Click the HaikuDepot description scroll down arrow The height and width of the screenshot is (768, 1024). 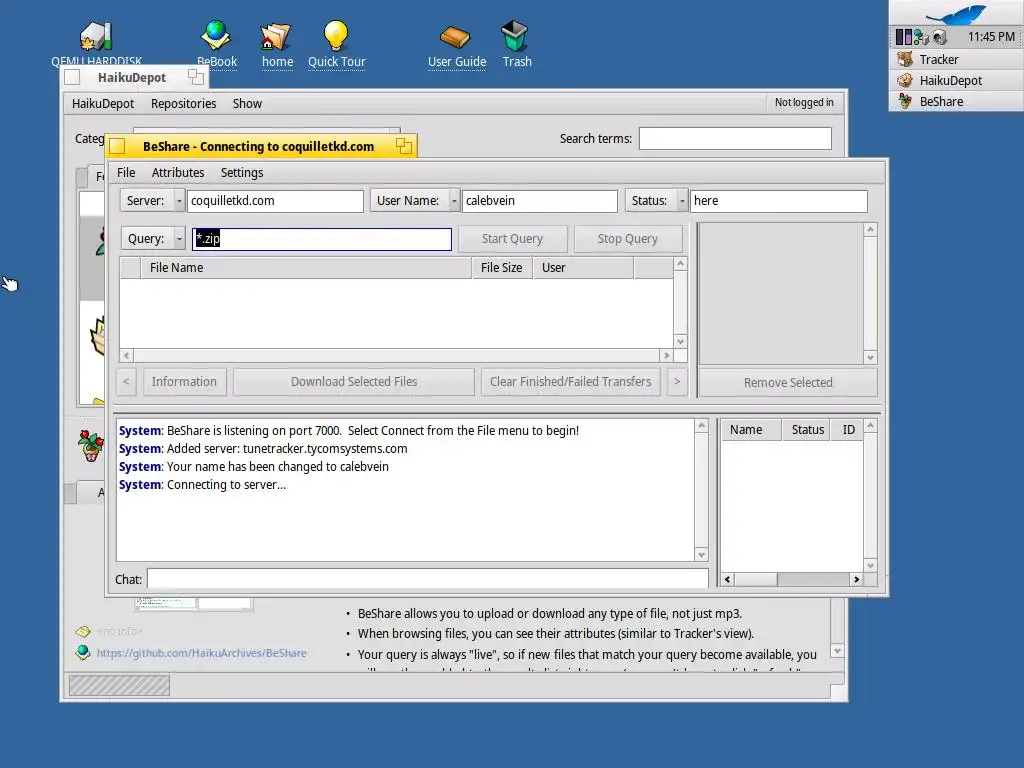pos(837,651)
